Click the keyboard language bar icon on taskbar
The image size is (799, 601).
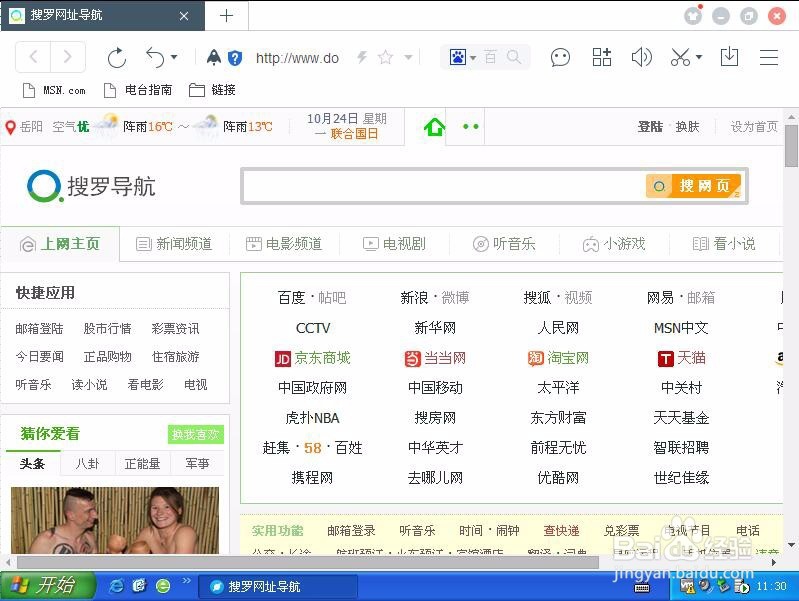[x=642, y=588]
